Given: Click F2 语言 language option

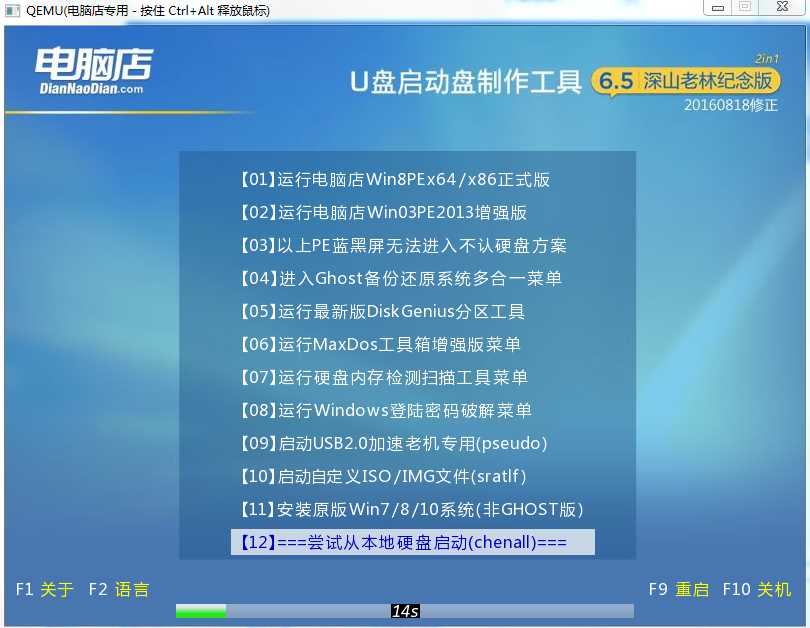Looking at the screenshot, I should tap(118, 590).
